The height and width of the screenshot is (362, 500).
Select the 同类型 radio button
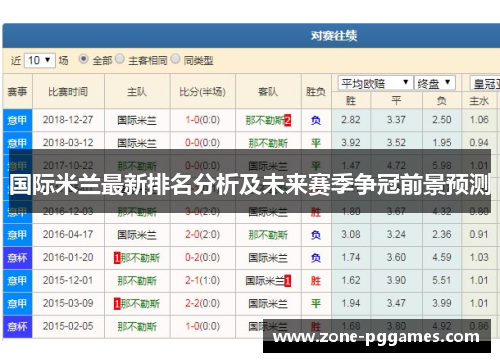point(175,59)
